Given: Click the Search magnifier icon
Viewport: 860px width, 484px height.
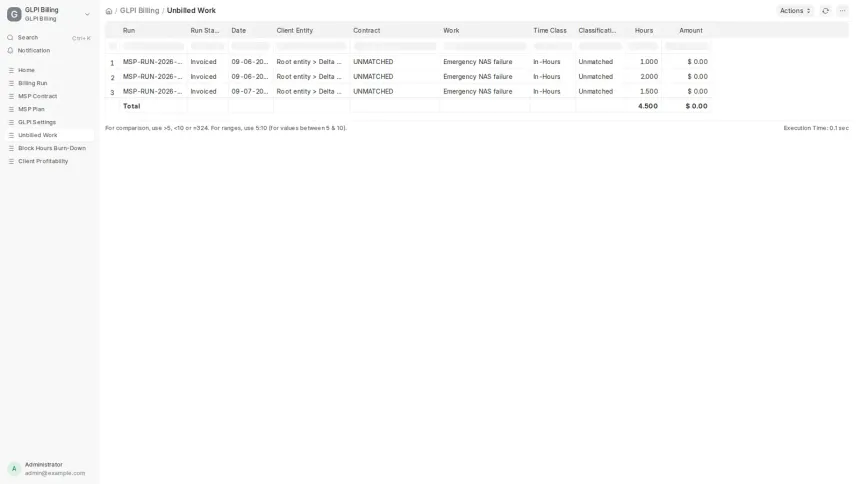Looking at the screenshot, I should pyautogui.click(x=10, y=37).
